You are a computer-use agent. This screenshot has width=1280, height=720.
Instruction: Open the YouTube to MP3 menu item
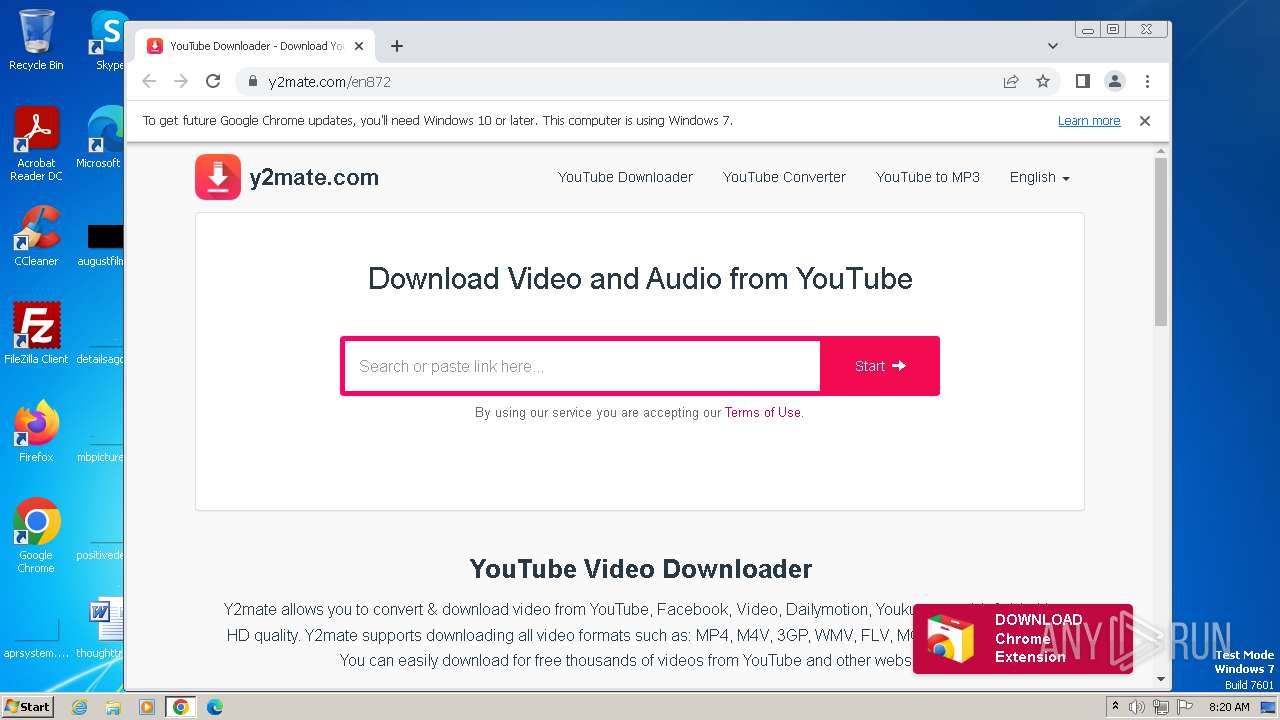pos(928,177)
